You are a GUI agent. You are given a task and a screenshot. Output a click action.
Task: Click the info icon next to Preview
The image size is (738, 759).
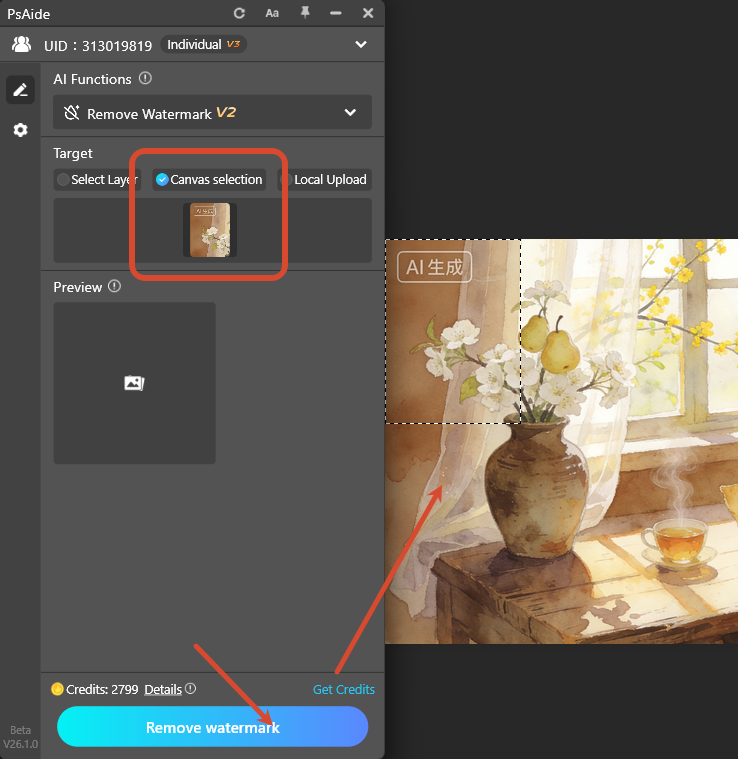click(x=114, y=287)
